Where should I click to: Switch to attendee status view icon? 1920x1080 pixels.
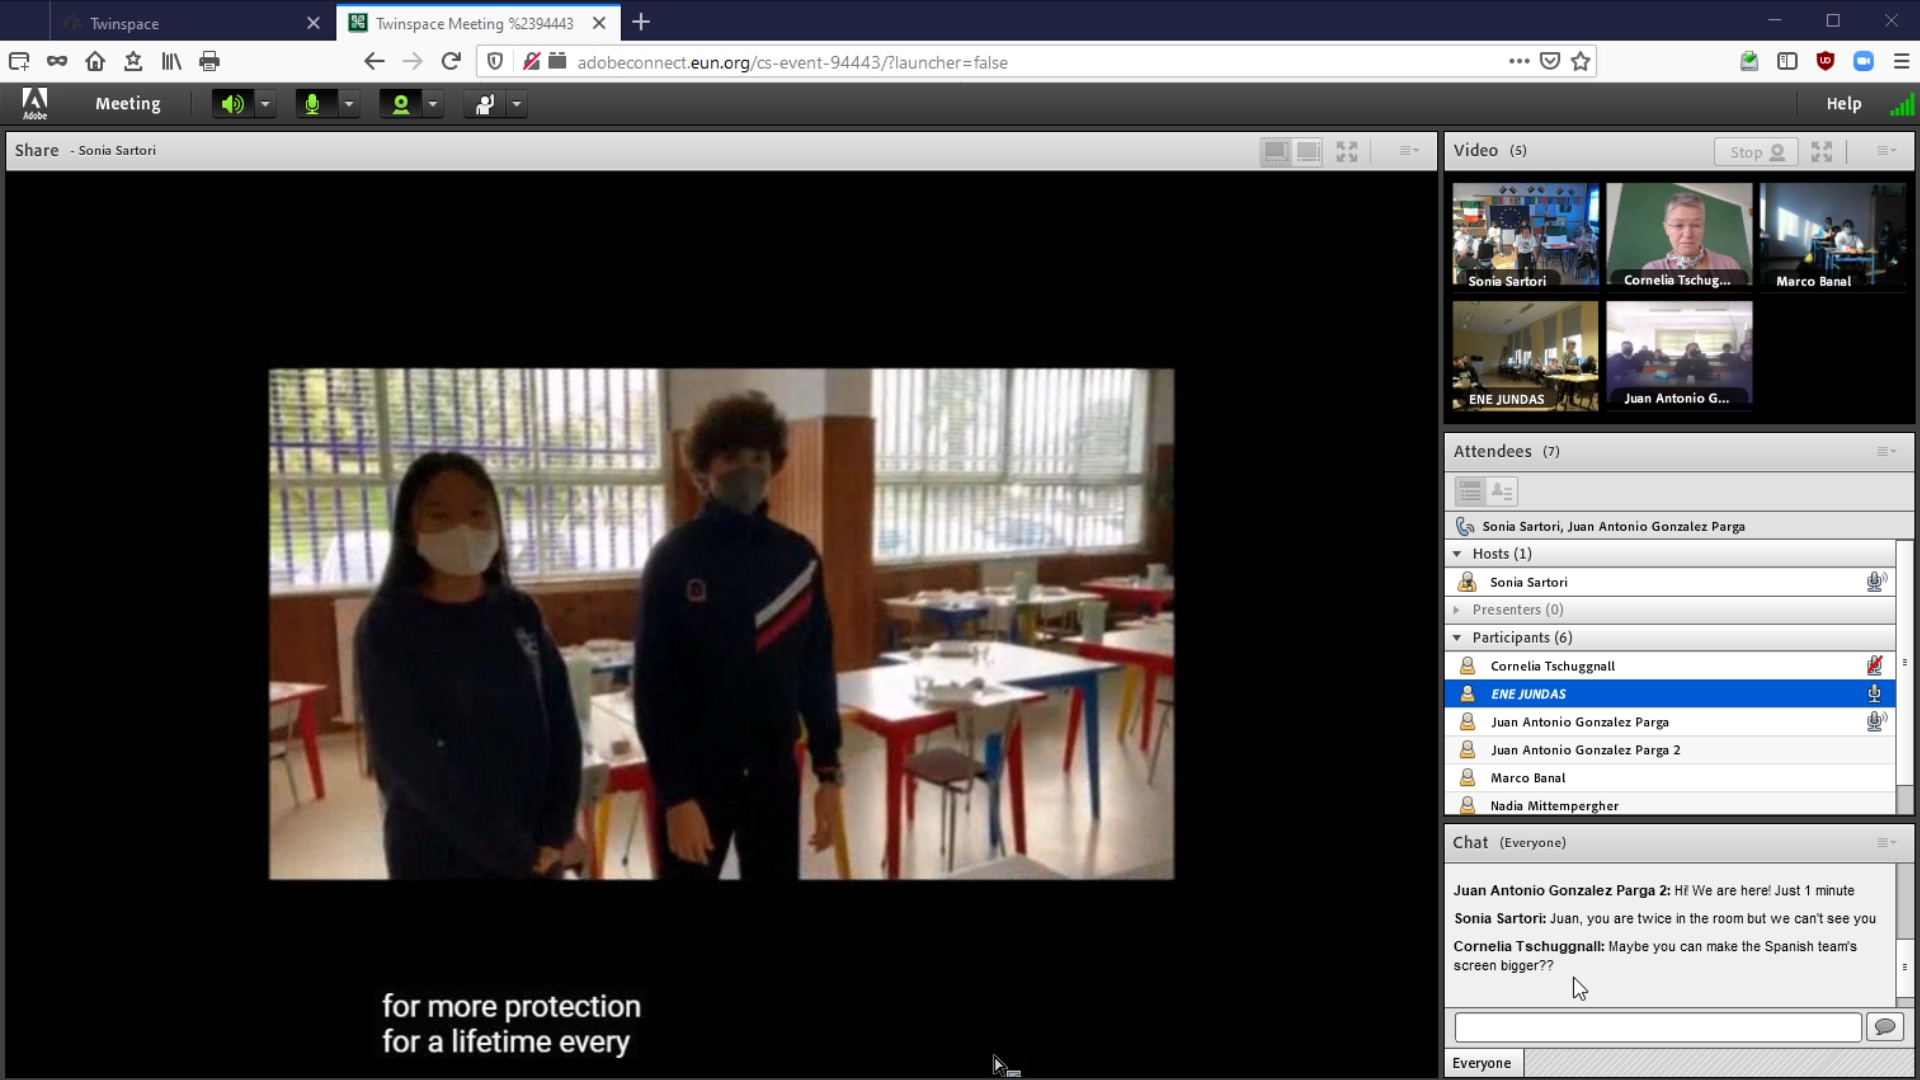point(1502,491)
